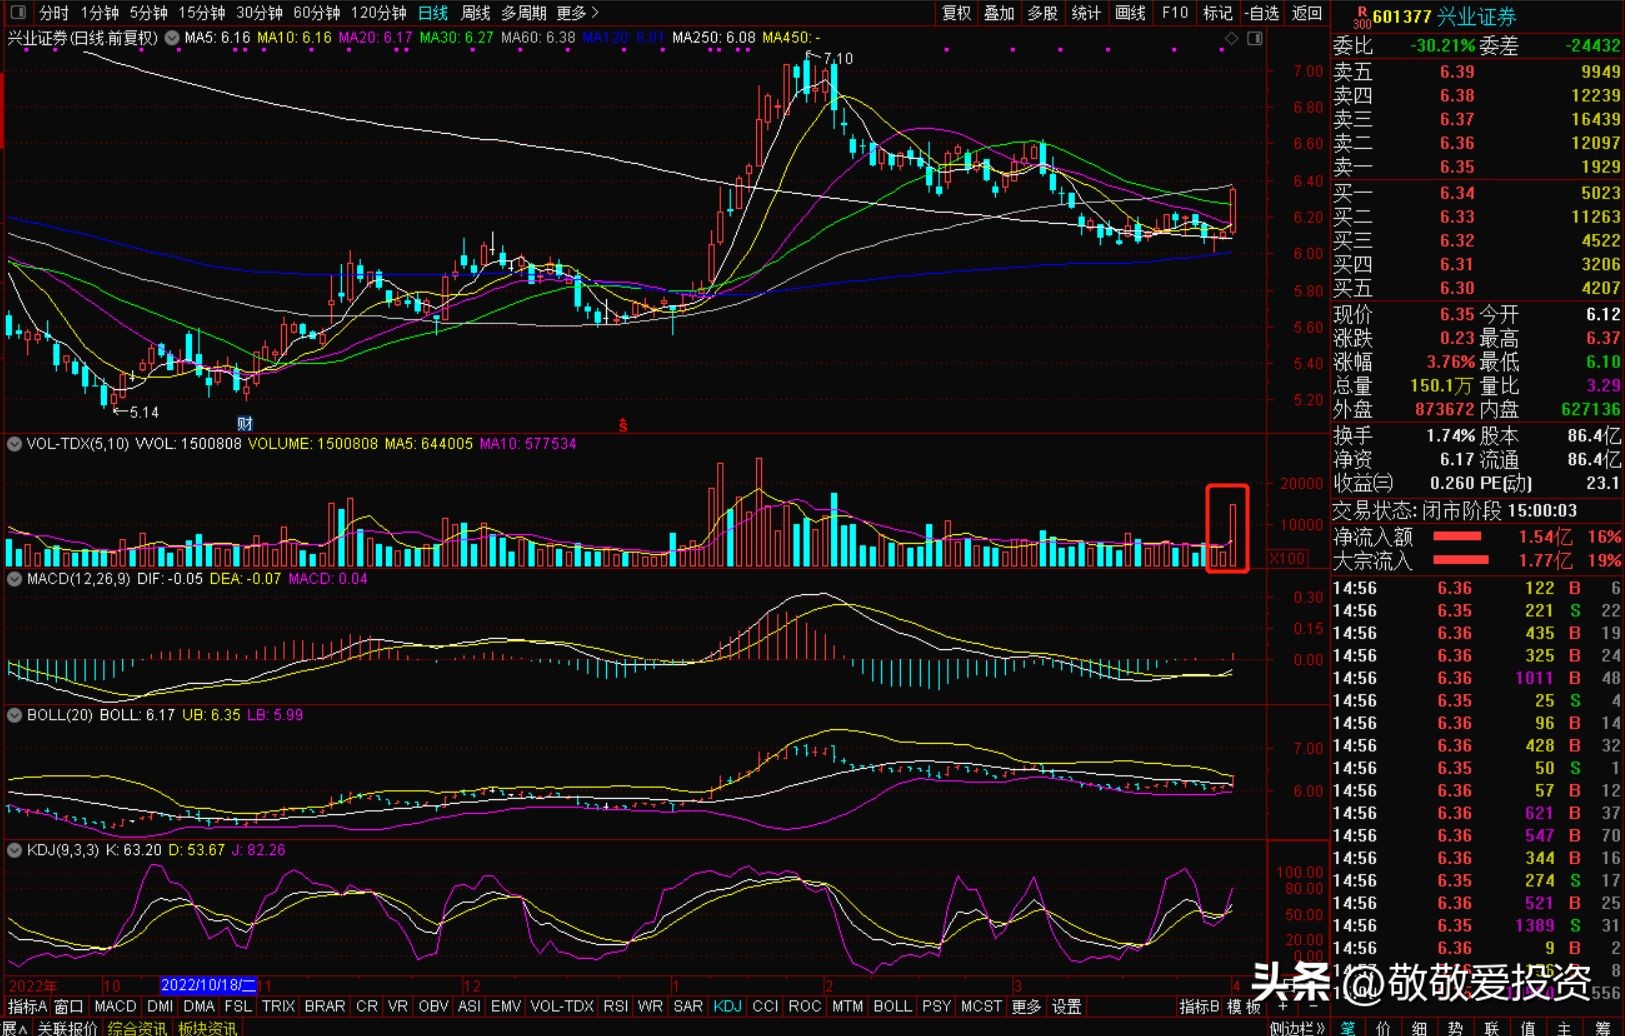Screen dimensions: 1625x1036
Task: Click the panel layout icon before 分时
Action: coord(18,13)
